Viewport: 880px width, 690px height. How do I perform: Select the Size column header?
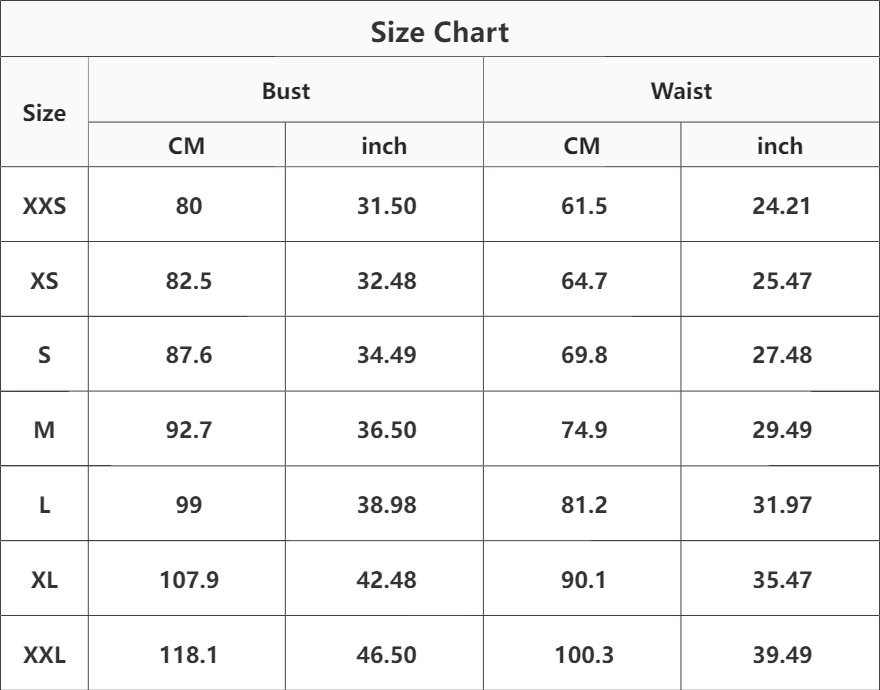[45, 113]
